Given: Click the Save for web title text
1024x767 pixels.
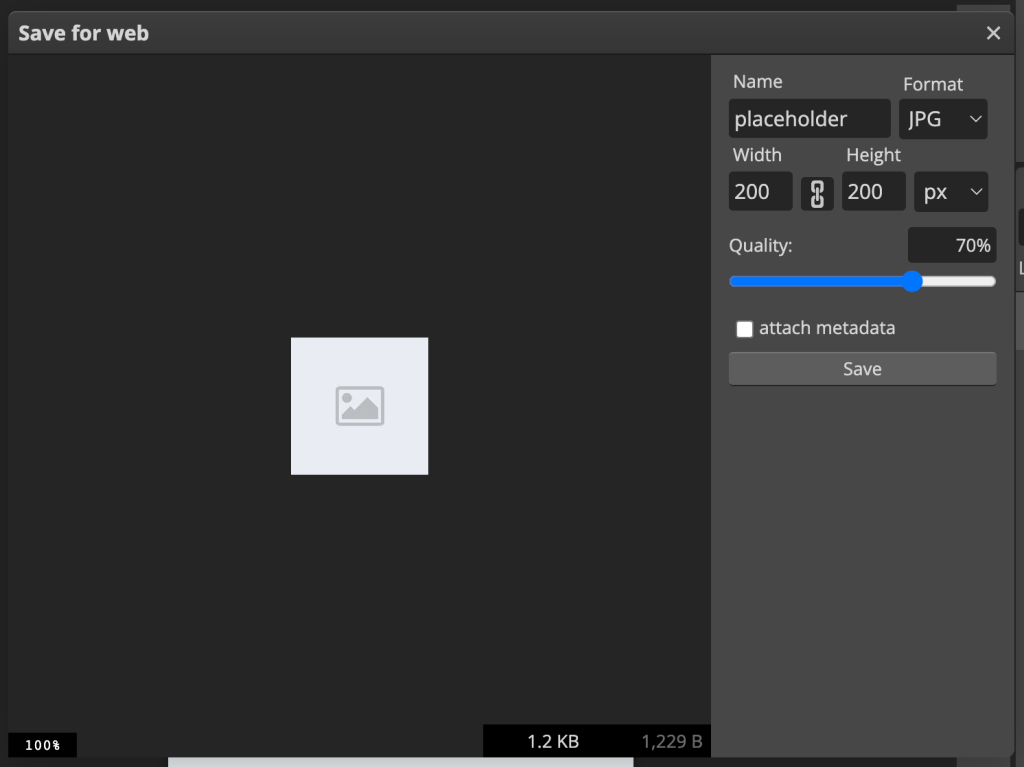Looking at the screenshot, I should click(x=83, y=33).
